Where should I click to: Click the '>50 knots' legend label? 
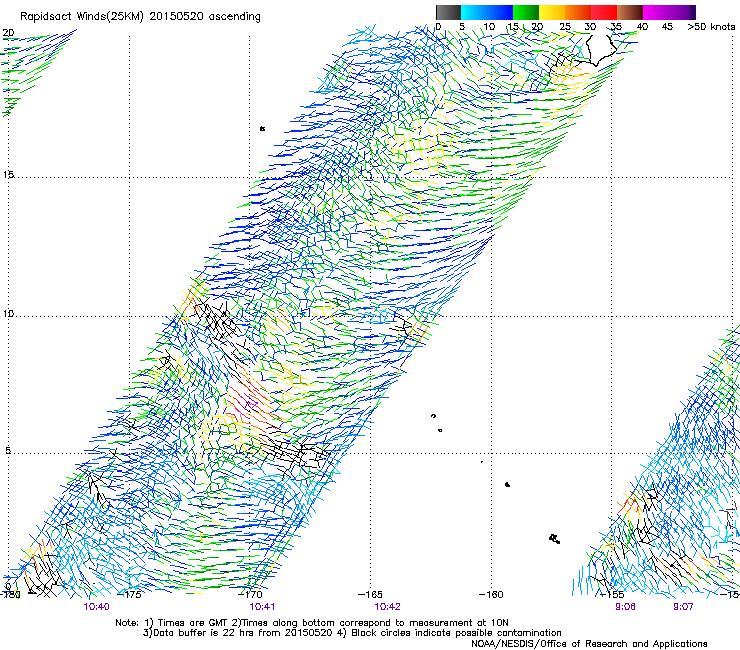711,27
